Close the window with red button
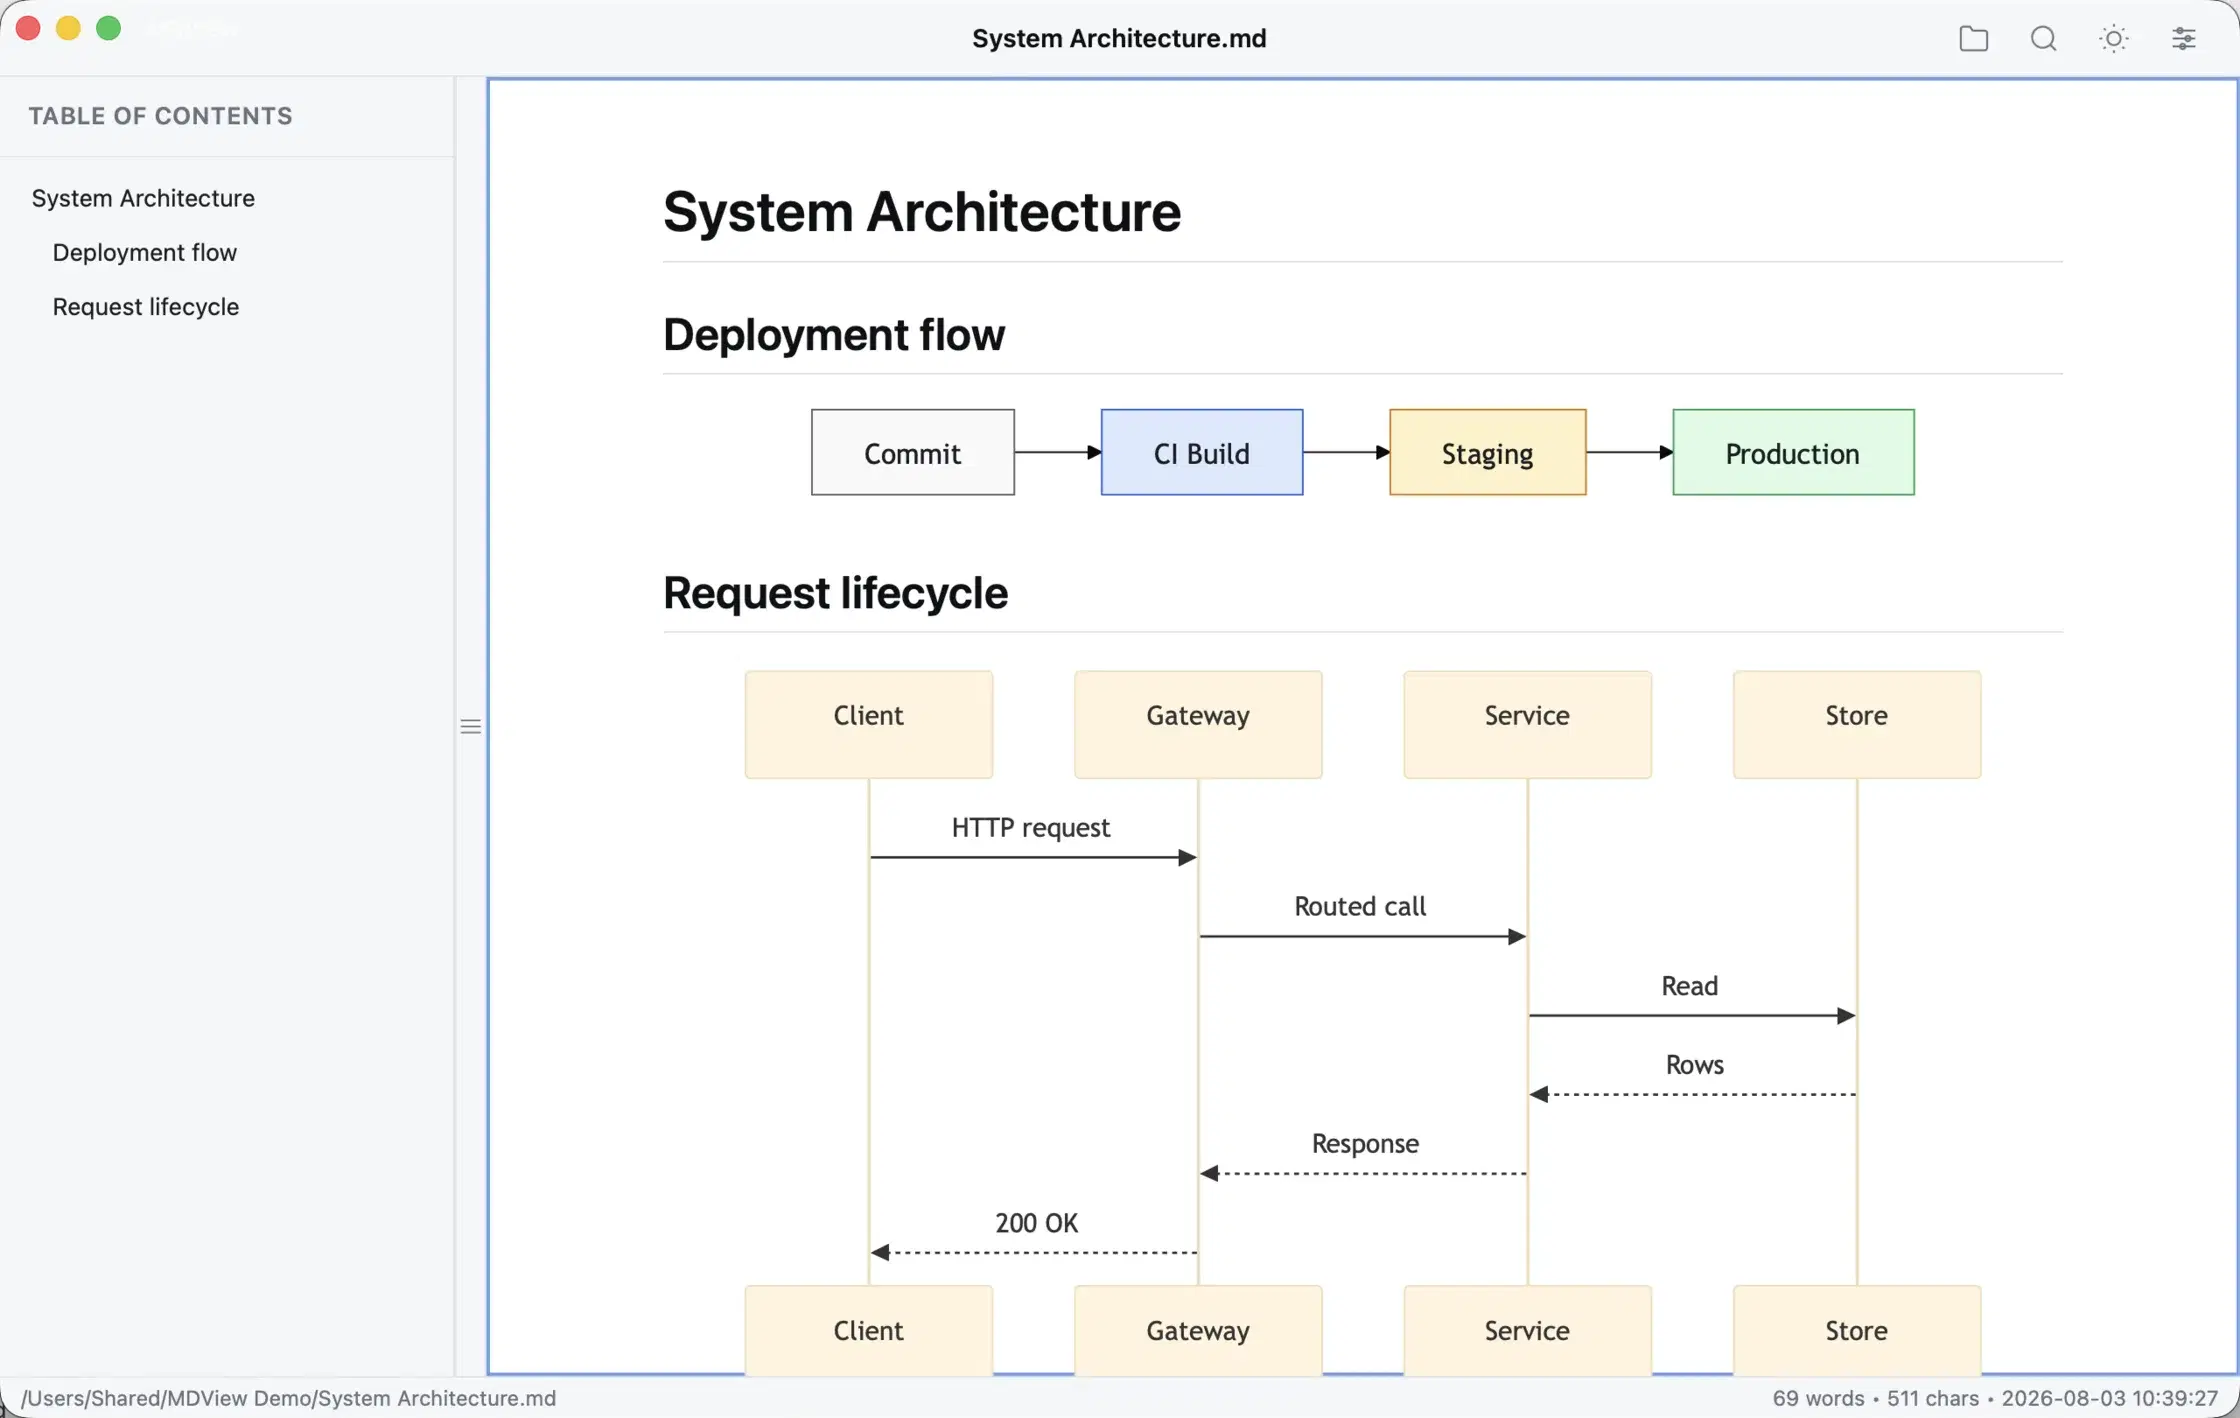This screenshot has width=2240, height=1418. pyautogui.click(x=28, y=29)
